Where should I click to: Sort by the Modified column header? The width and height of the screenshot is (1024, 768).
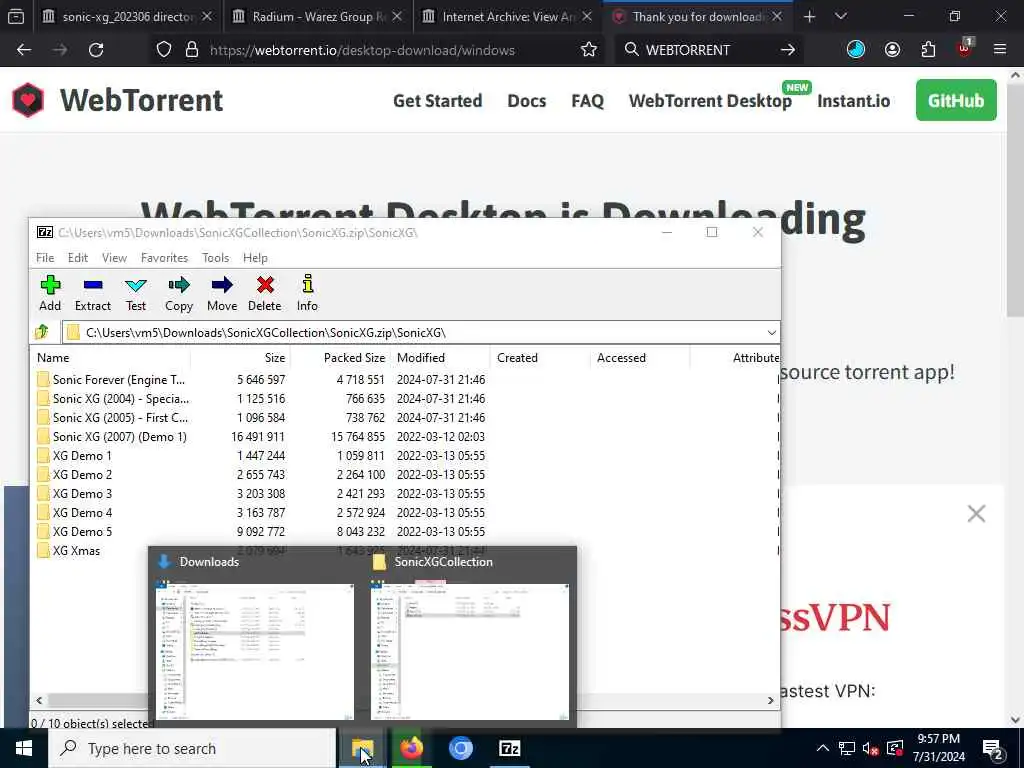click(x=440, y=358)
